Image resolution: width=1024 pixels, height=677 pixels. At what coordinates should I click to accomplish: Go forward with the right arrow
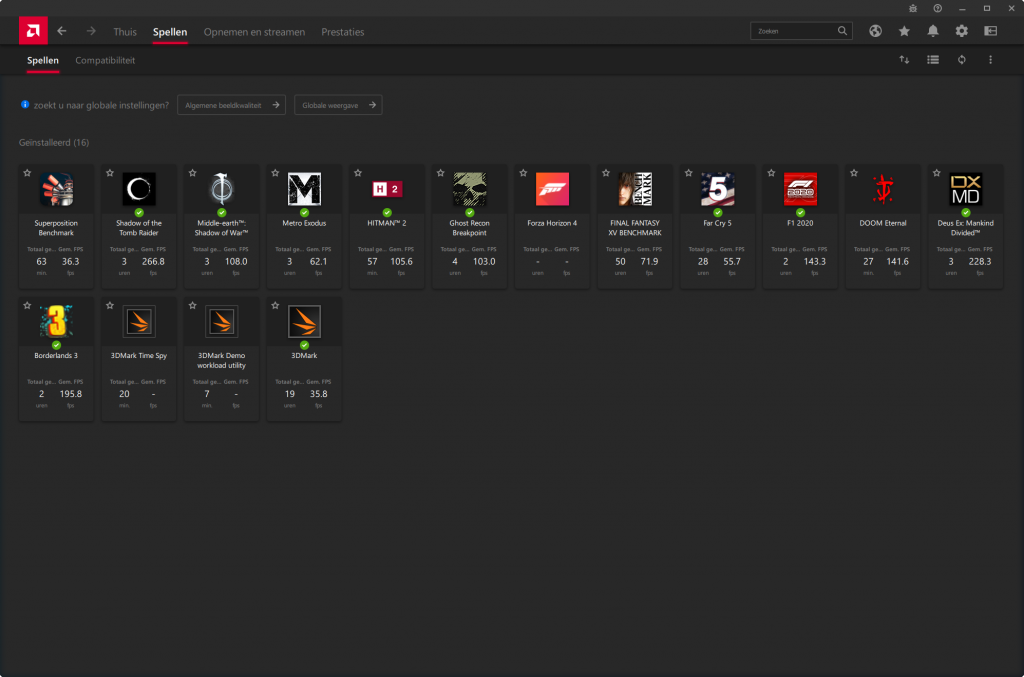tap(91, 31)
